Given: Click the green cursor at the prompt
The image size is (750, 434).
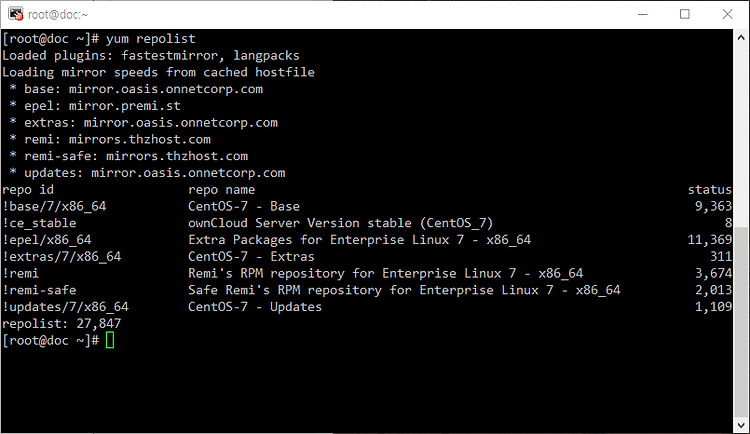Looking at the screenshot, I should coord(110,340).
